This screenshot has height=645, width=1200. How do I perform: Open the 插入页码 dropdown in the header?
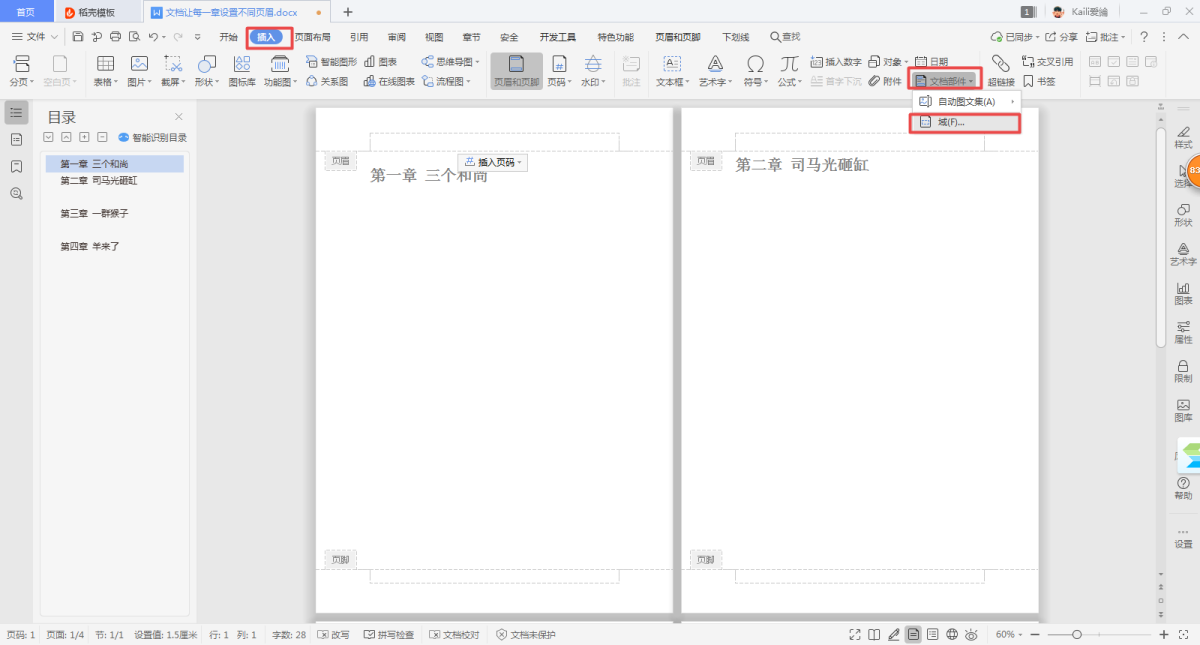coord(494,162)
